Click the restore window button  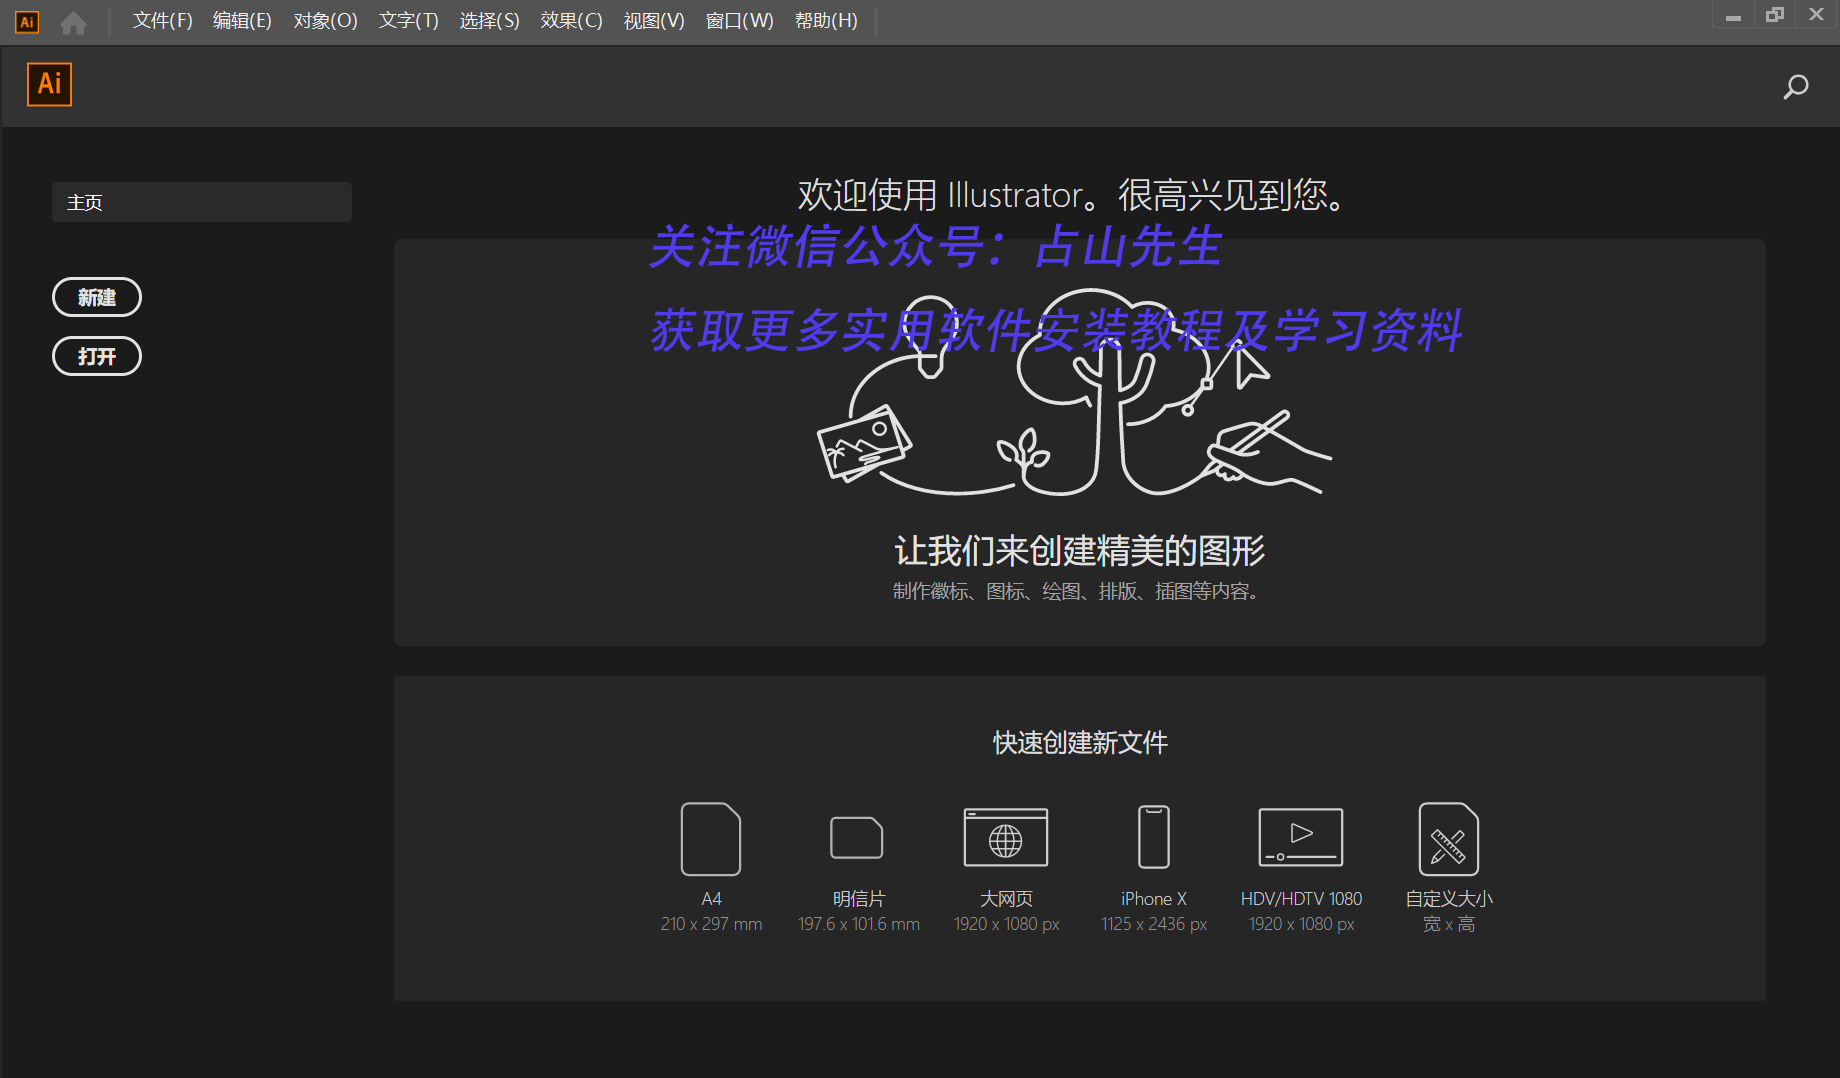[x=1774, y=14]
